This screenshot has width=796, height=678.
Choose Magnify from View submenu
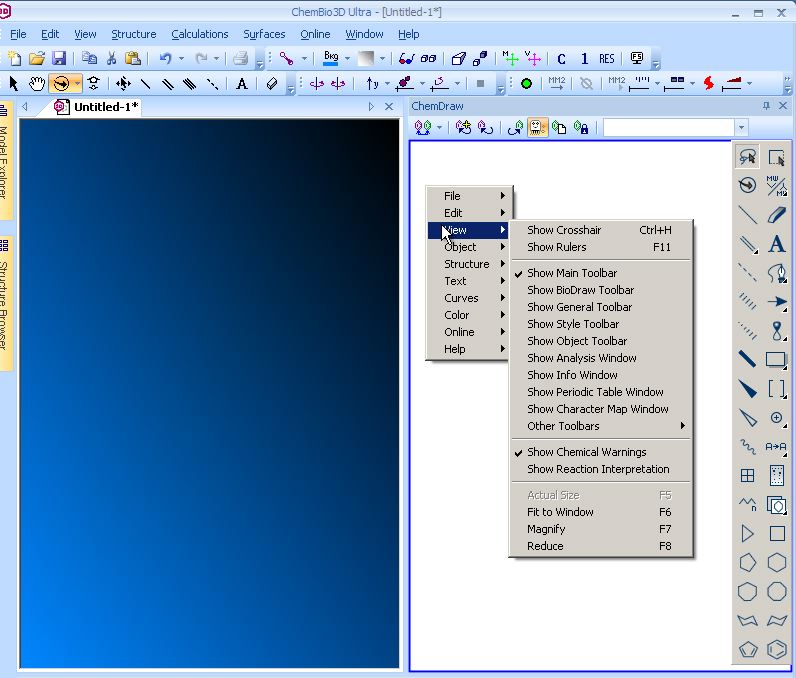pos(601,529)
